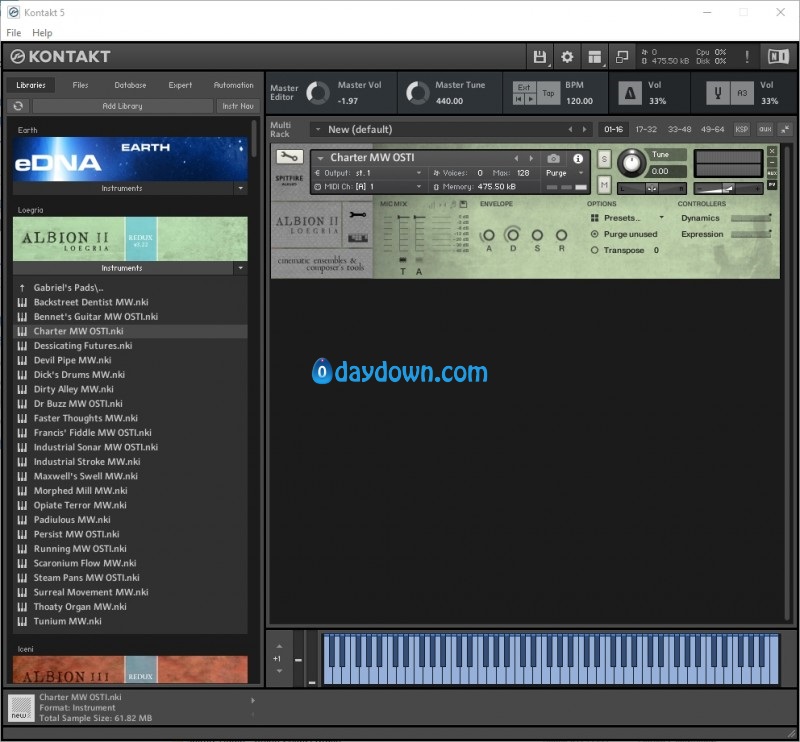Click the mic mix save icon

click(x=463, y=204)
